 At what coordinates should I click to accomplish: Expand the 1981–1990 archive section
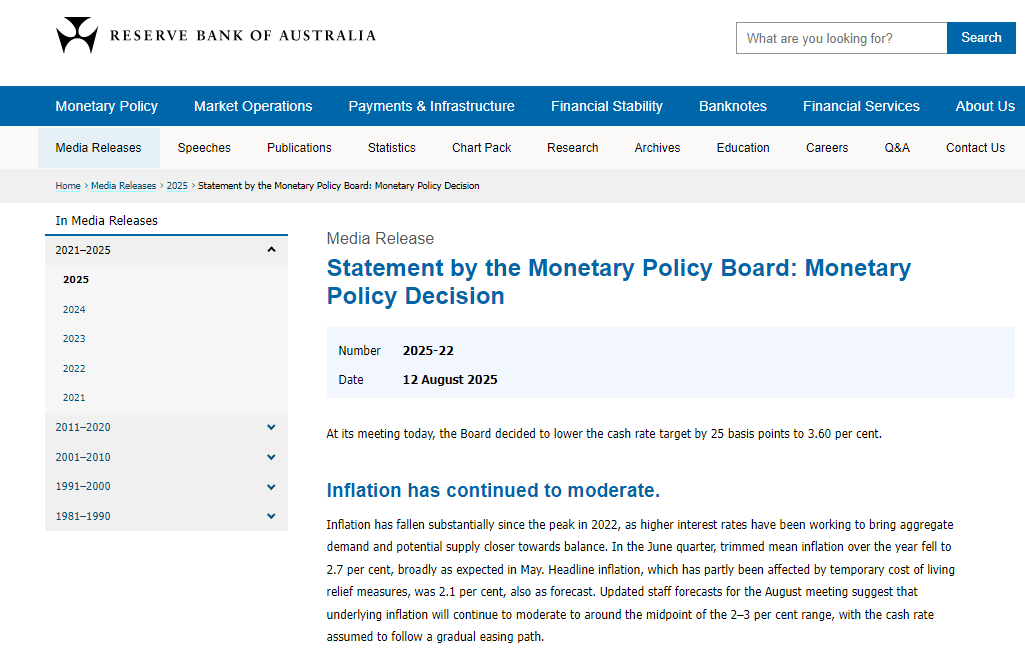click(167, 516)
